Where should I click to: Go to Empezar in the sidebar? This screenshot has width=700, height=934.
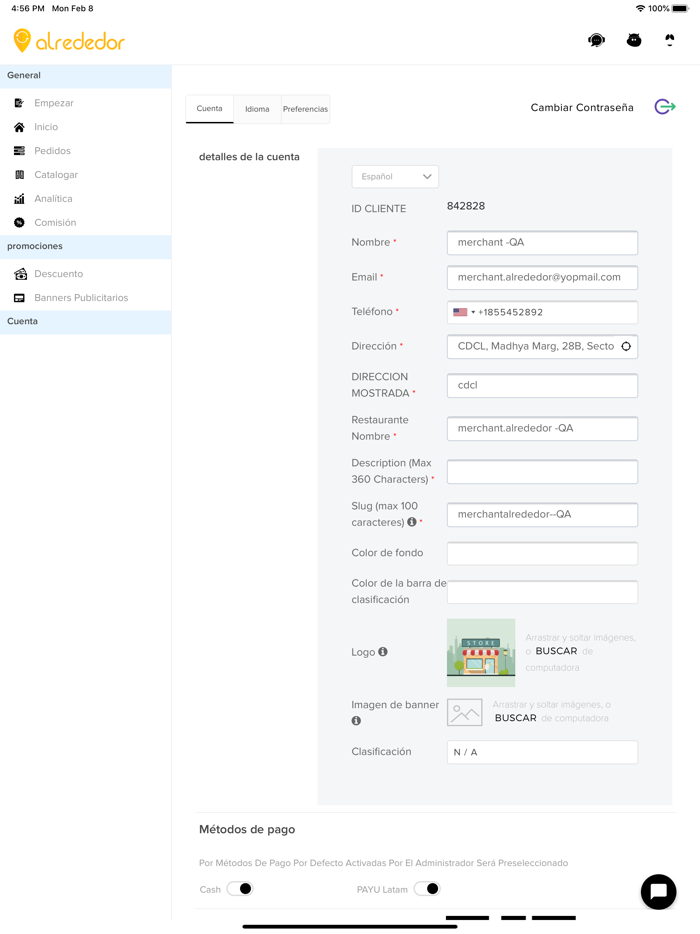[54, 103]
